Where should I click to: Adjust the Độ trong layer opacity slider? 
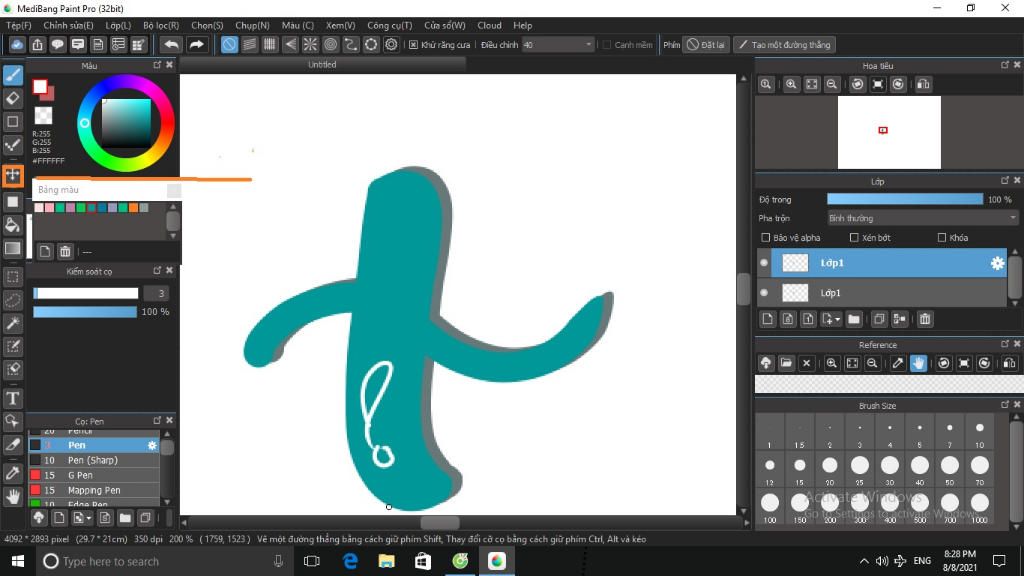[x=904, y=199]
